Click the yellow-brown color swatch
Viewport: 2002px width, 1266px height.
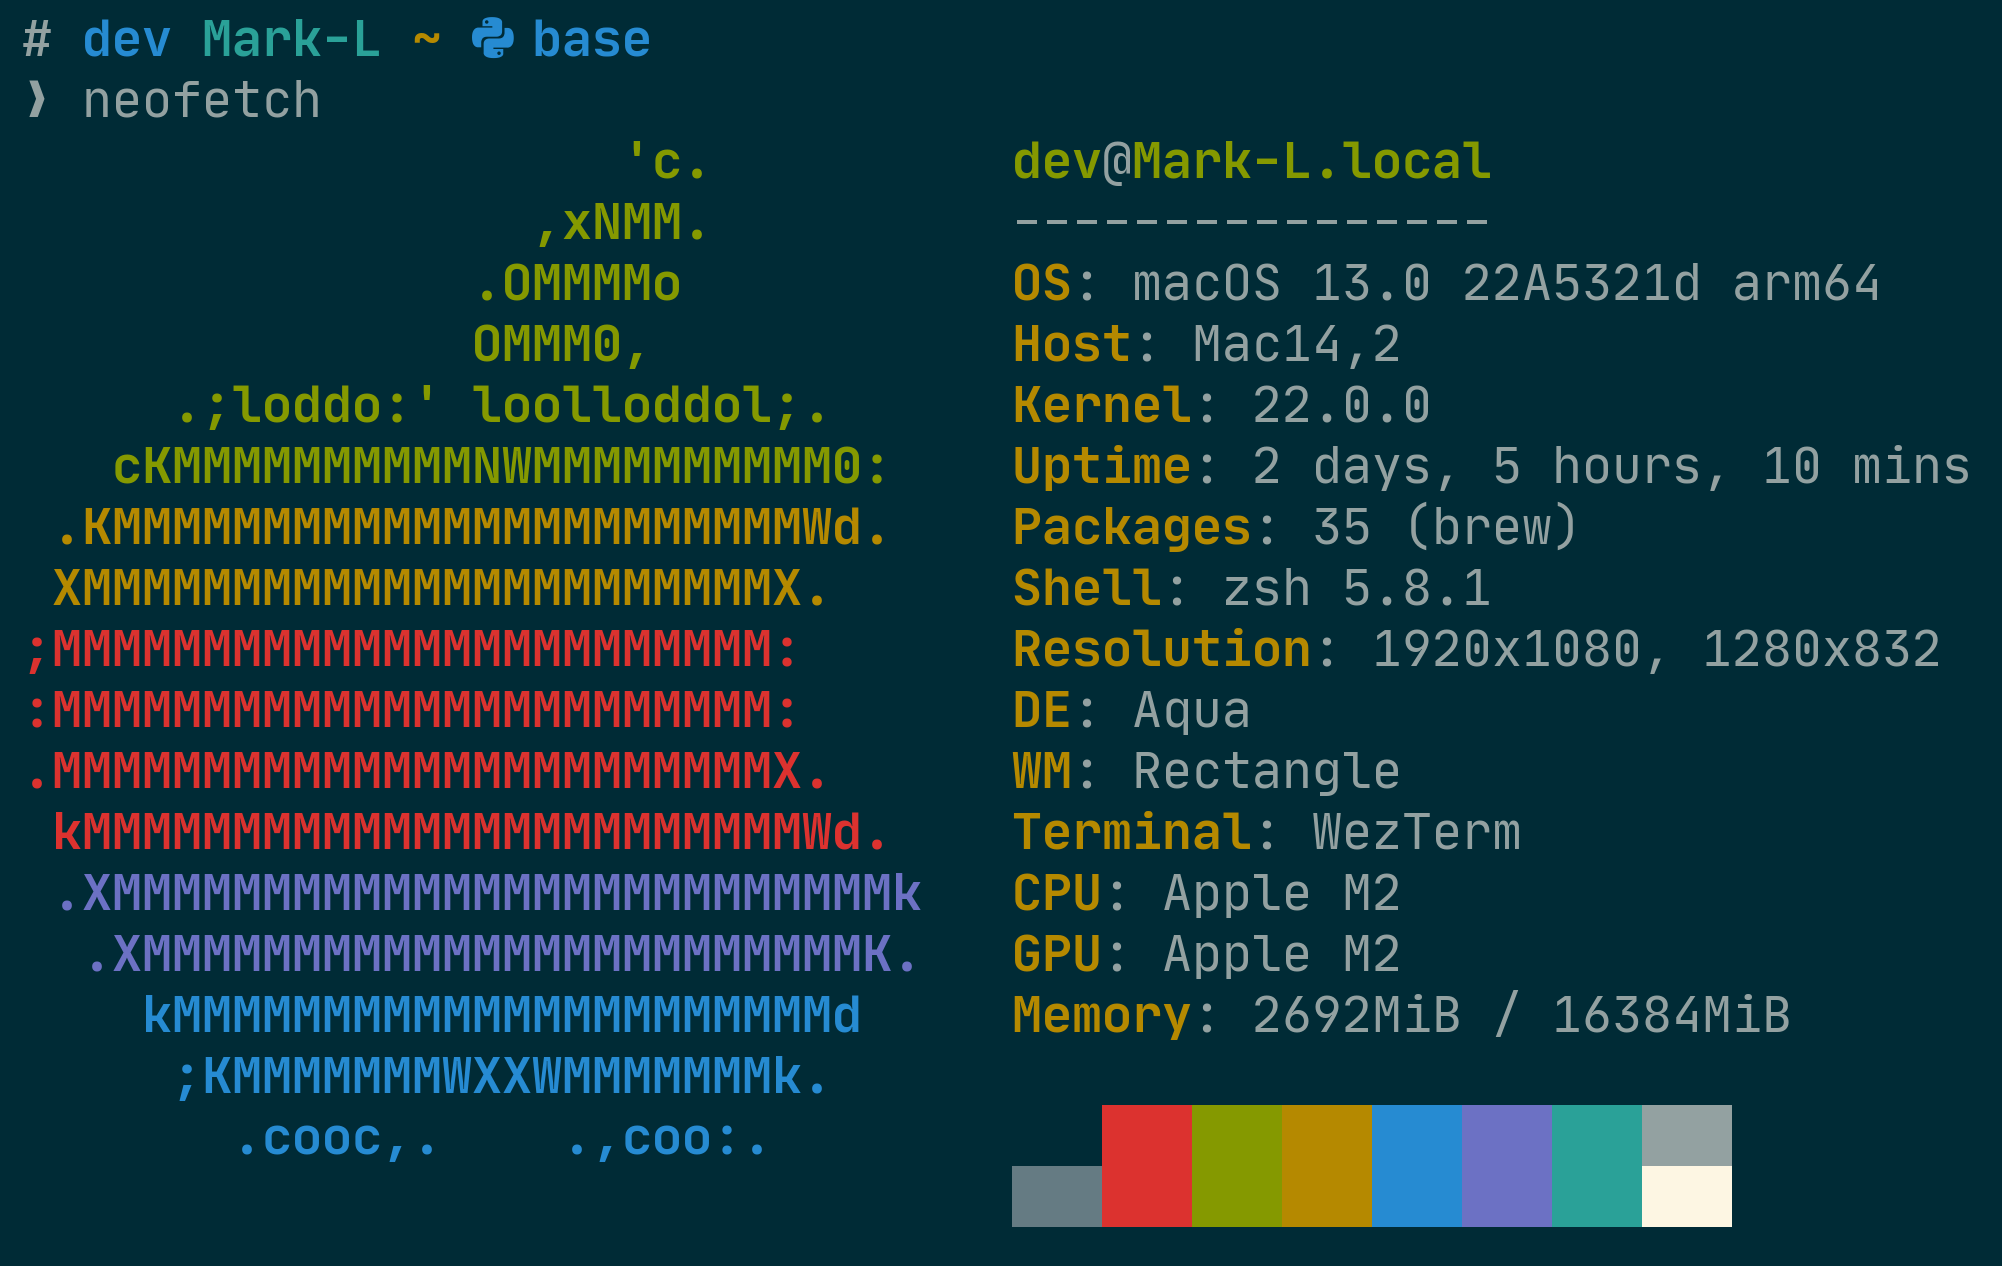pyautogui.click(x=1326, y=1165)
